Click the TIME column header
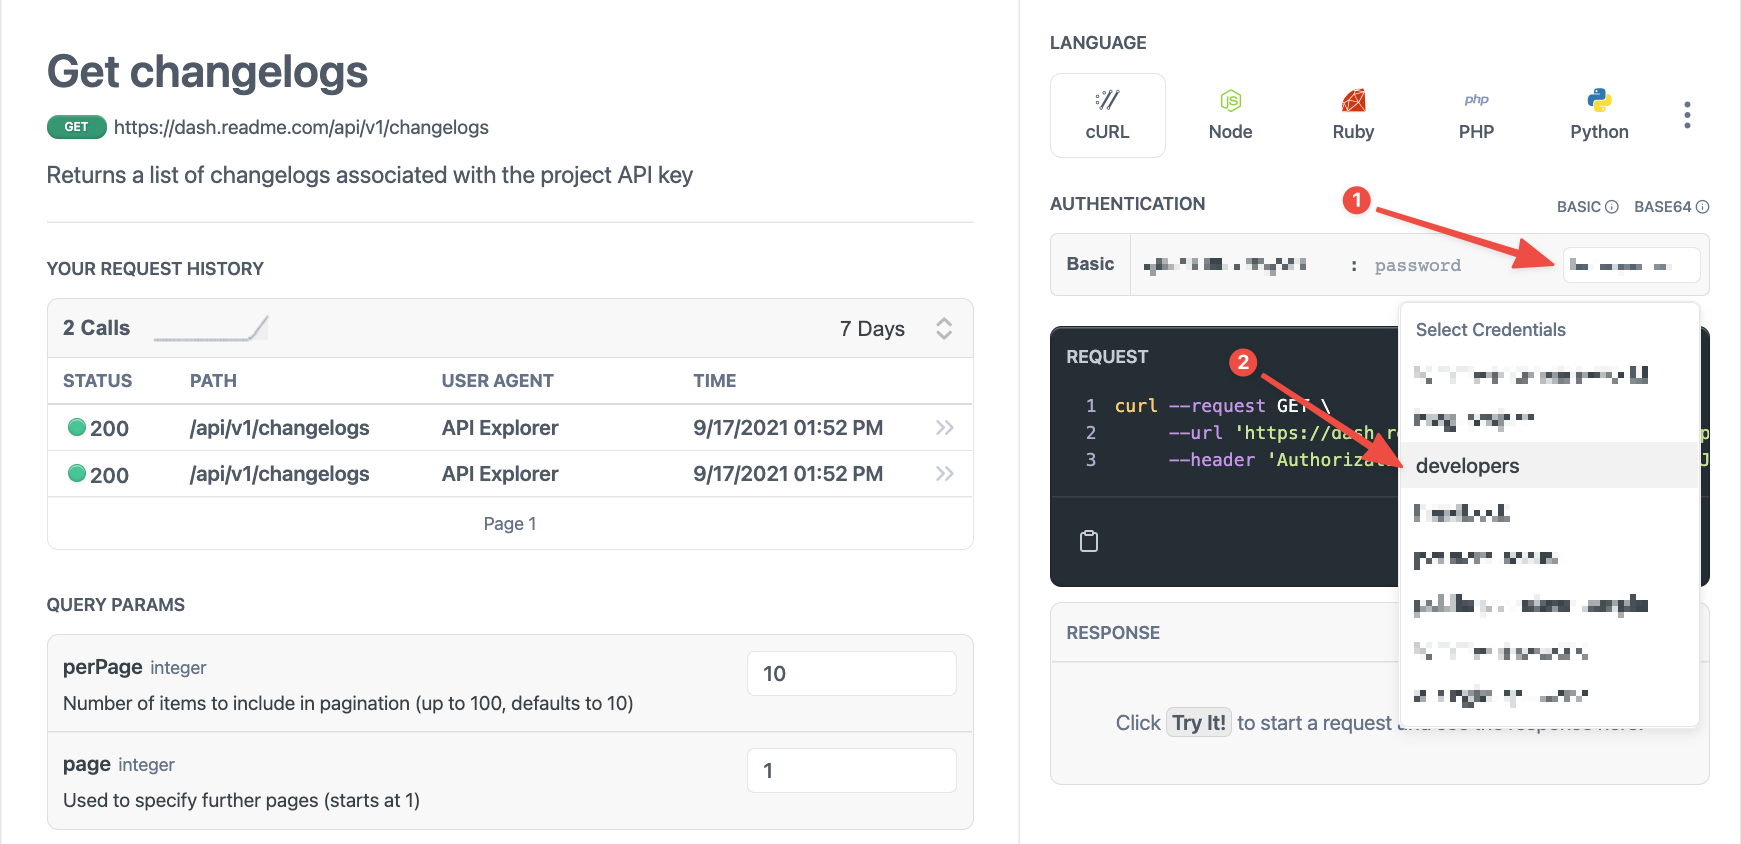 pos(714,381)
